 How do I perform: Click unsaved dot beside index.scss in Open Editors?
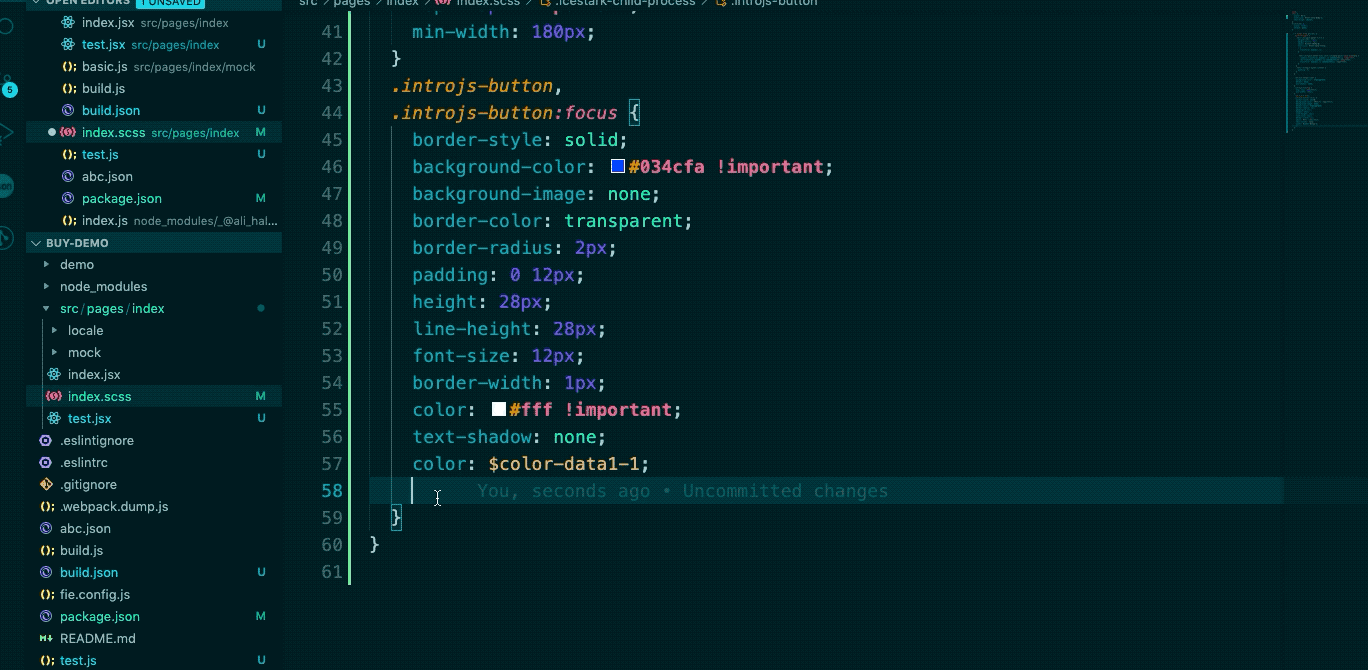tap(52, 132)
